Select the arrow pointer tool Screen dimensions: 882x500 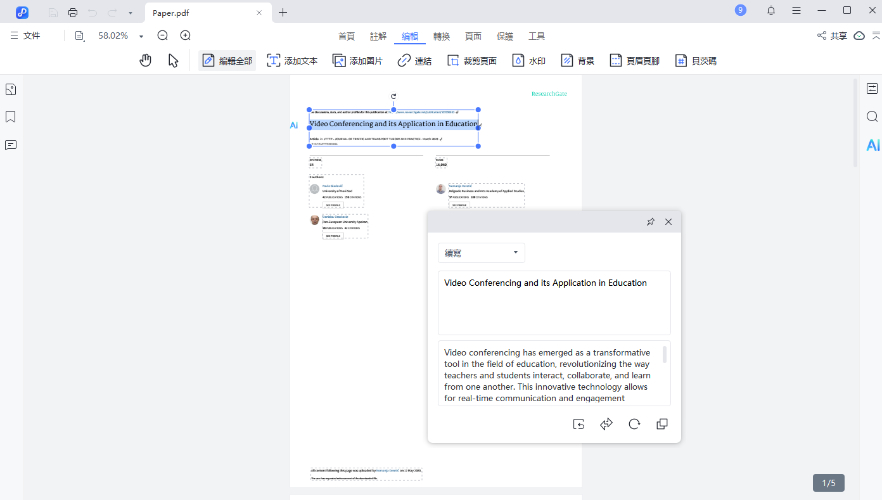tap(173, 60)
